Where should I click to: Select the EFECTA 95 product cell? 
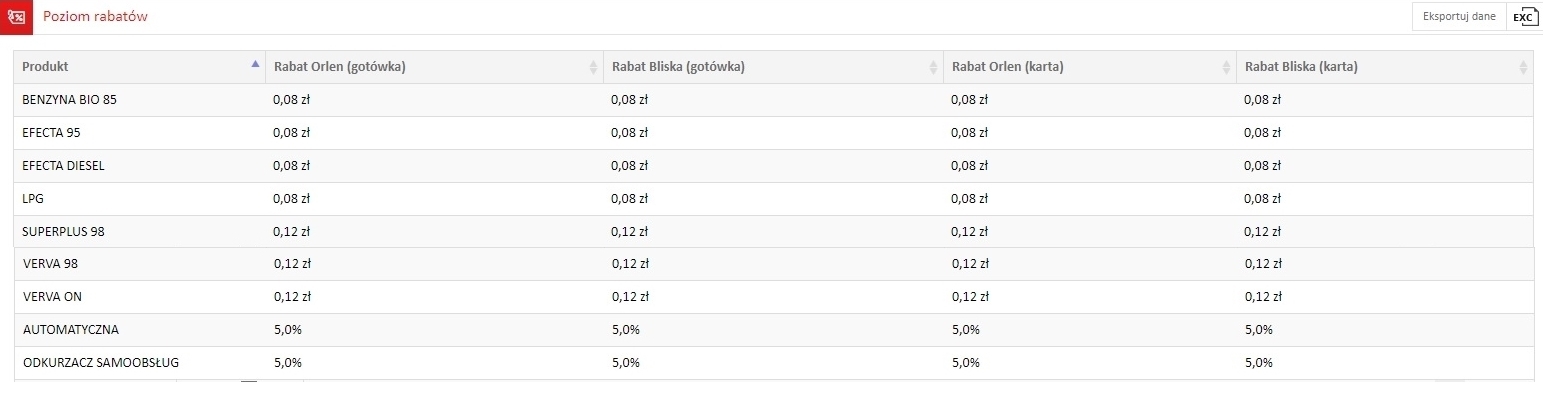(139, 133)
